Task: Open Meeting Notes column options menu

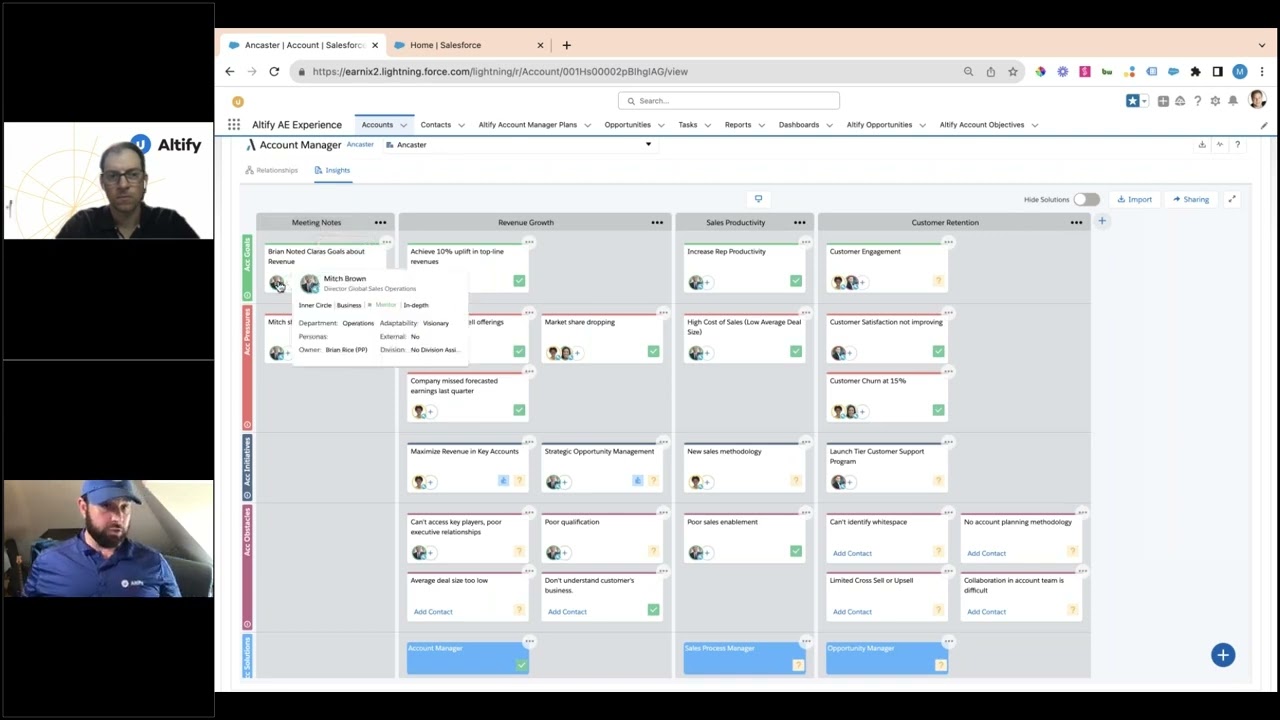Action: coord(380,222)
